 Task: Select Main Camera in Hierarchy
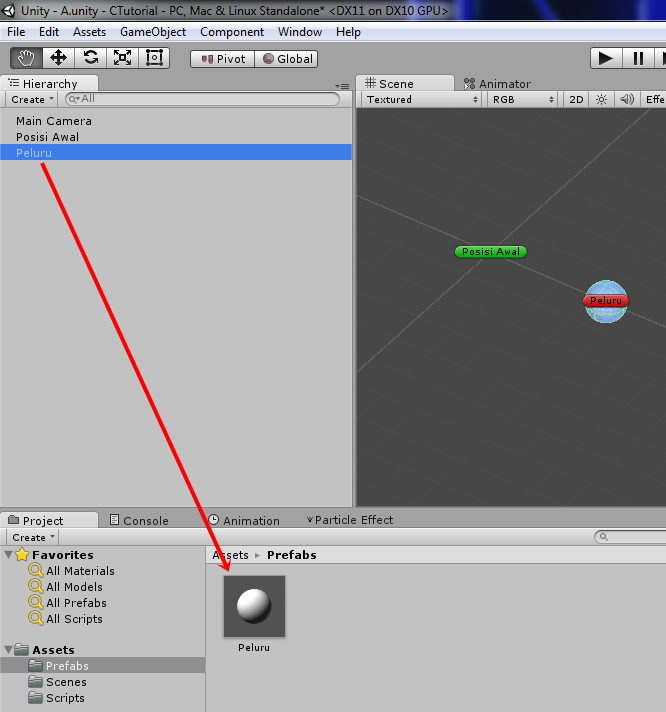pos(176,121)
